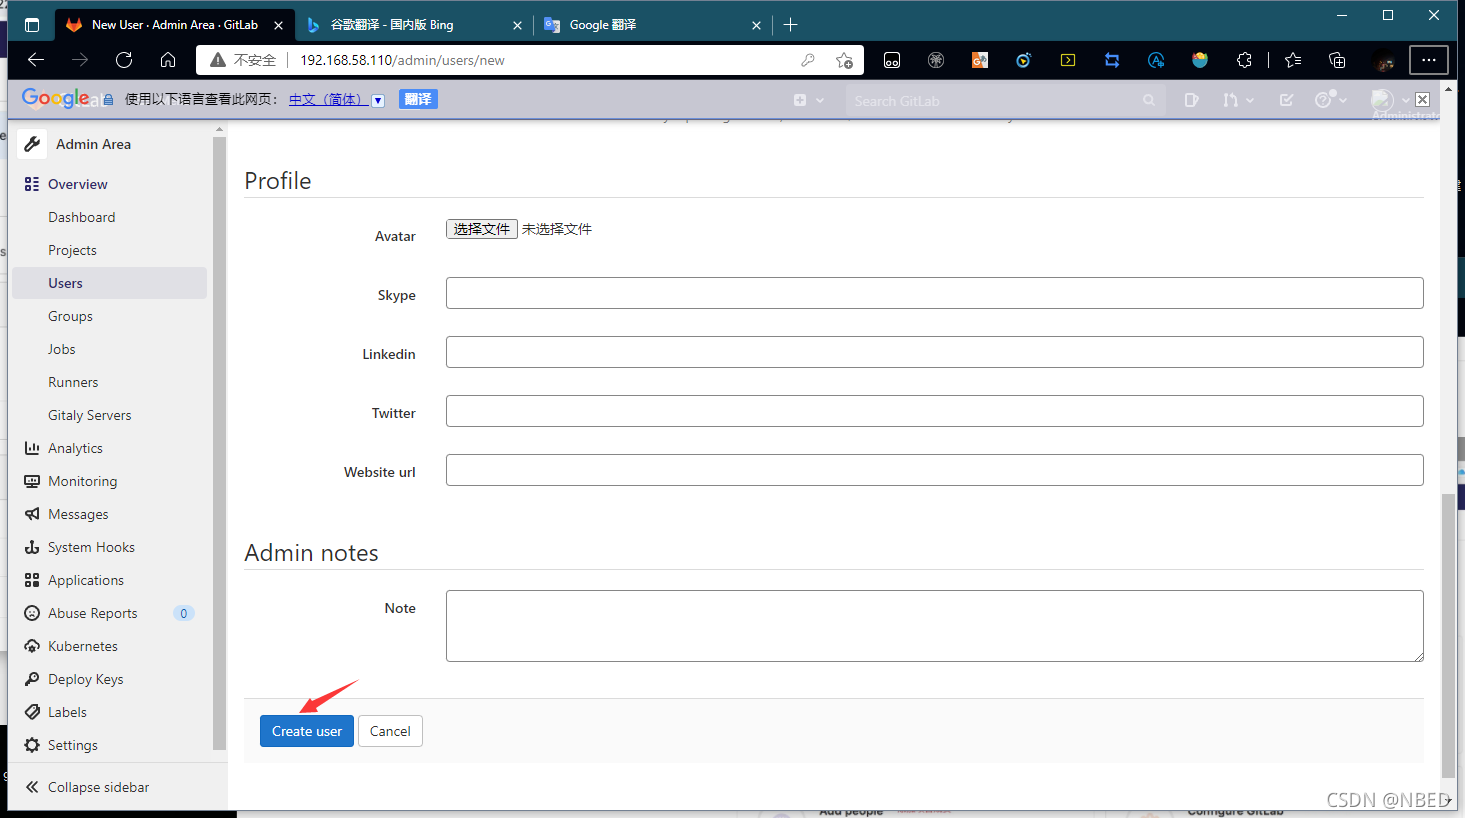Screen dimensions: 1465x818
Task: Click the browser home icon
Action: [168, 60]
